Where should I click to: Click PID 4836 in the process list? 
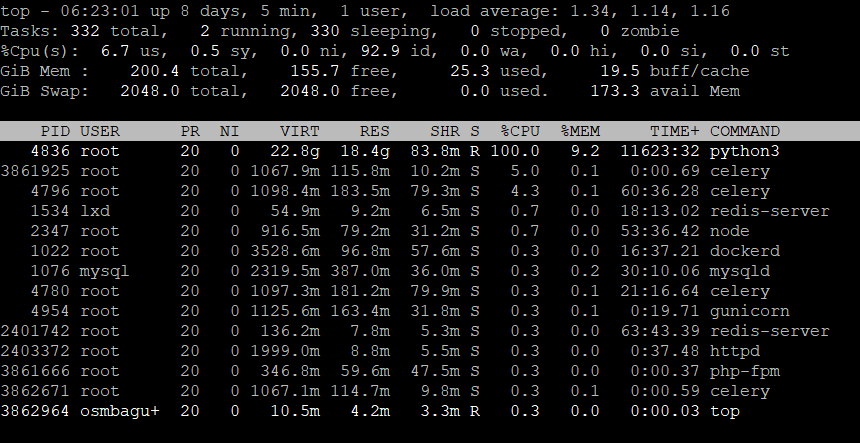coord(50,151)
